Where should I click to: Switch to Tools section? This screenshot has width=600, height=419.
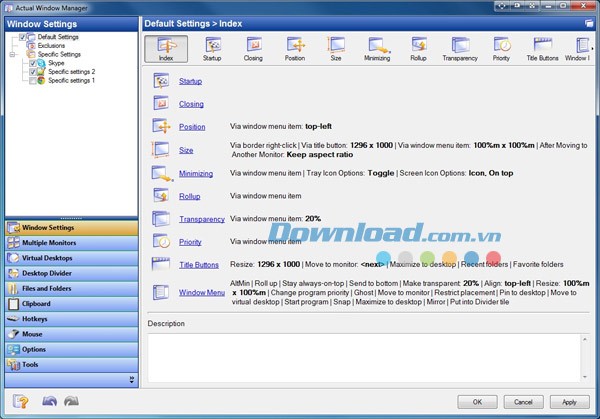click(x=72, y=365)
